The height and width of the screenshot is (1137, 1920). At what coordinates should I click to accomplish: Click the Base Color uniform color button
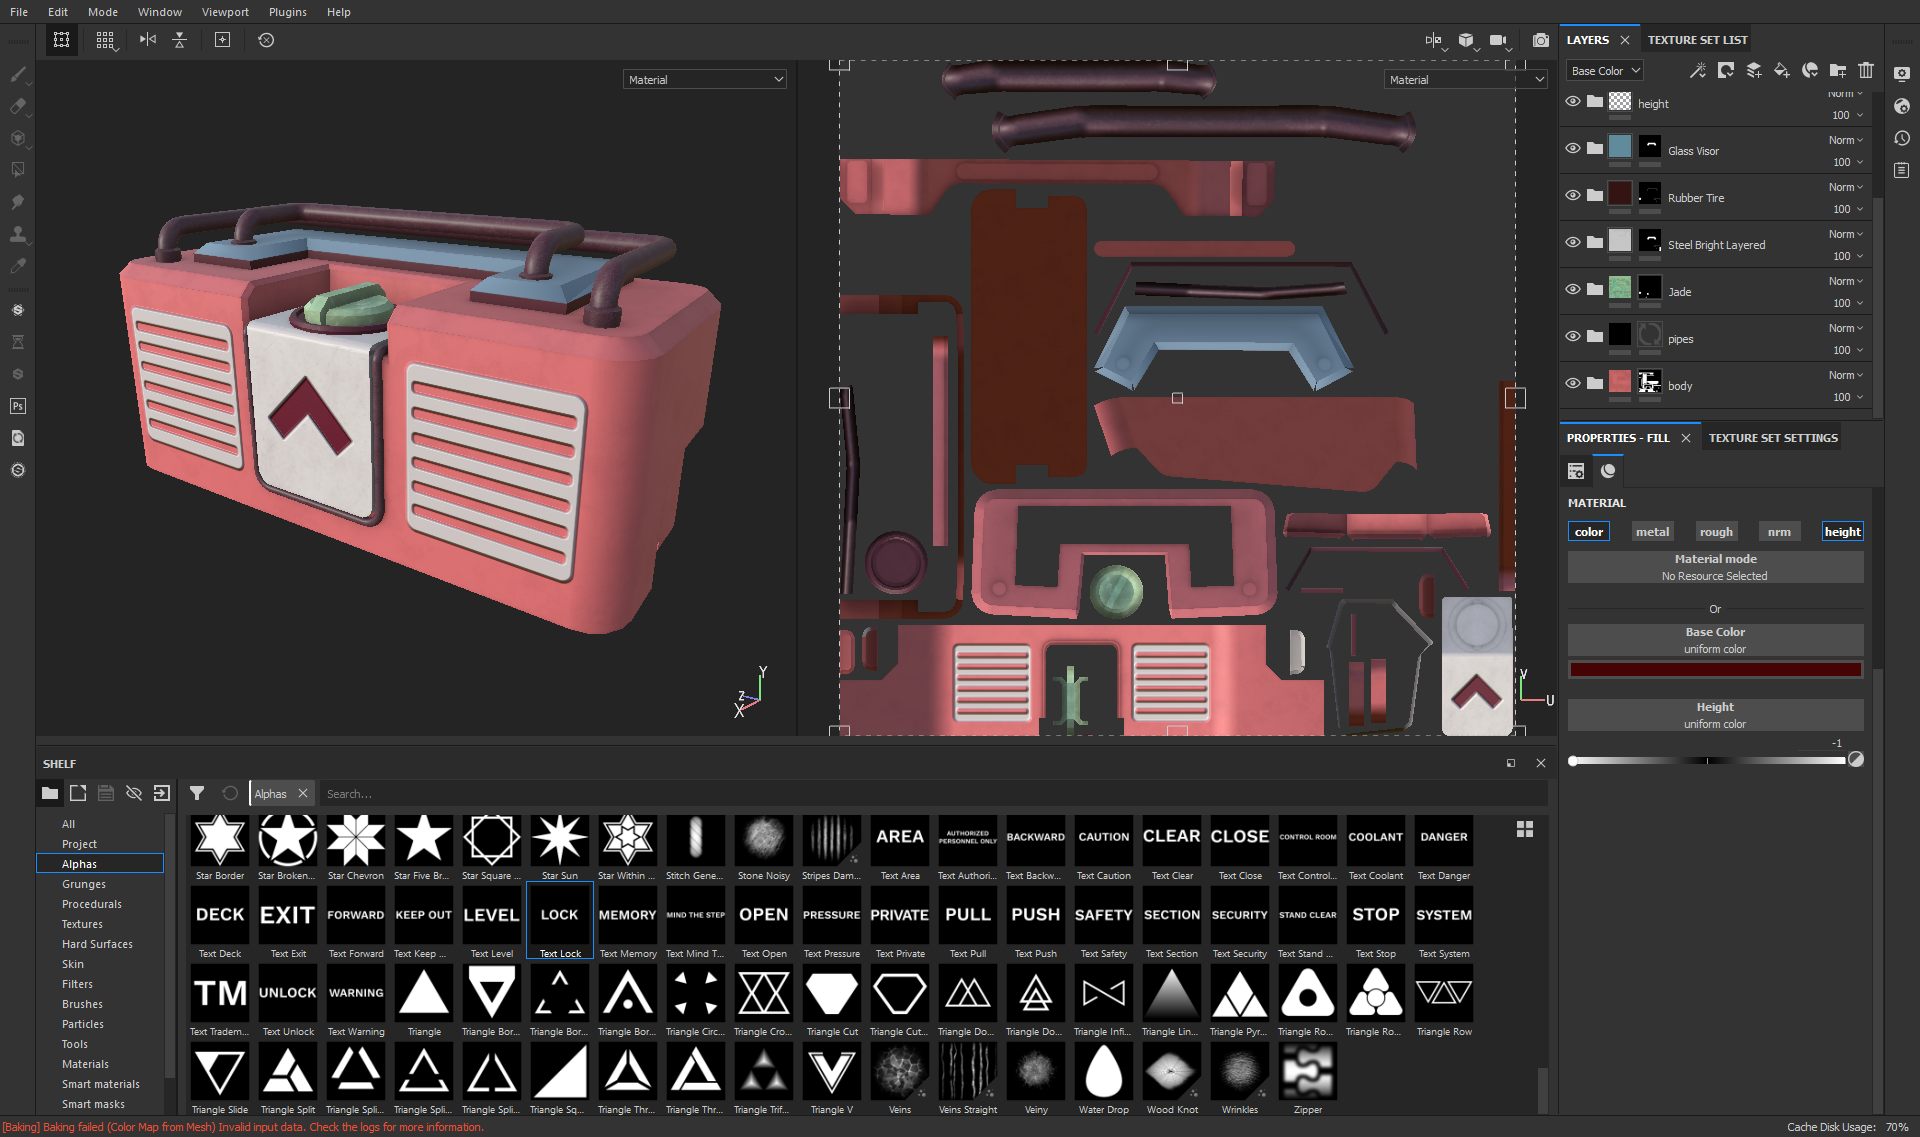click(x=1715, y=640)
